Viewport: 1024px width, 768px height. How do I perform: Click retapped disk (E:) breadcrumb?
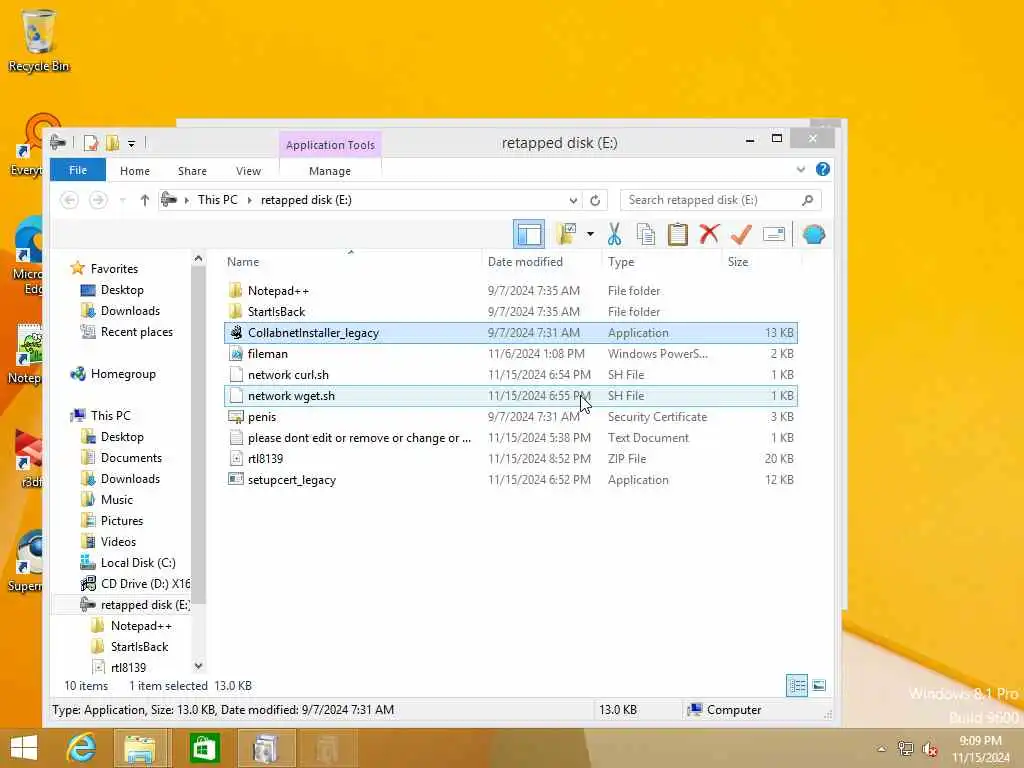tap(306, 200)
